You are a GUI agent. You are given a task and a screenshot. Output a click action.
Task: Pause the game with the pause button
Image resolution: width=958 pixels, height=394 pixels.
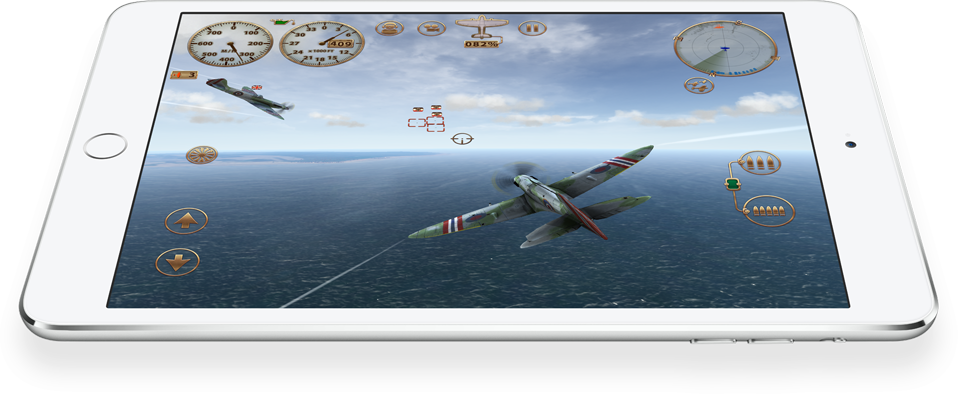pyautogui.click(x=532, y=28)
